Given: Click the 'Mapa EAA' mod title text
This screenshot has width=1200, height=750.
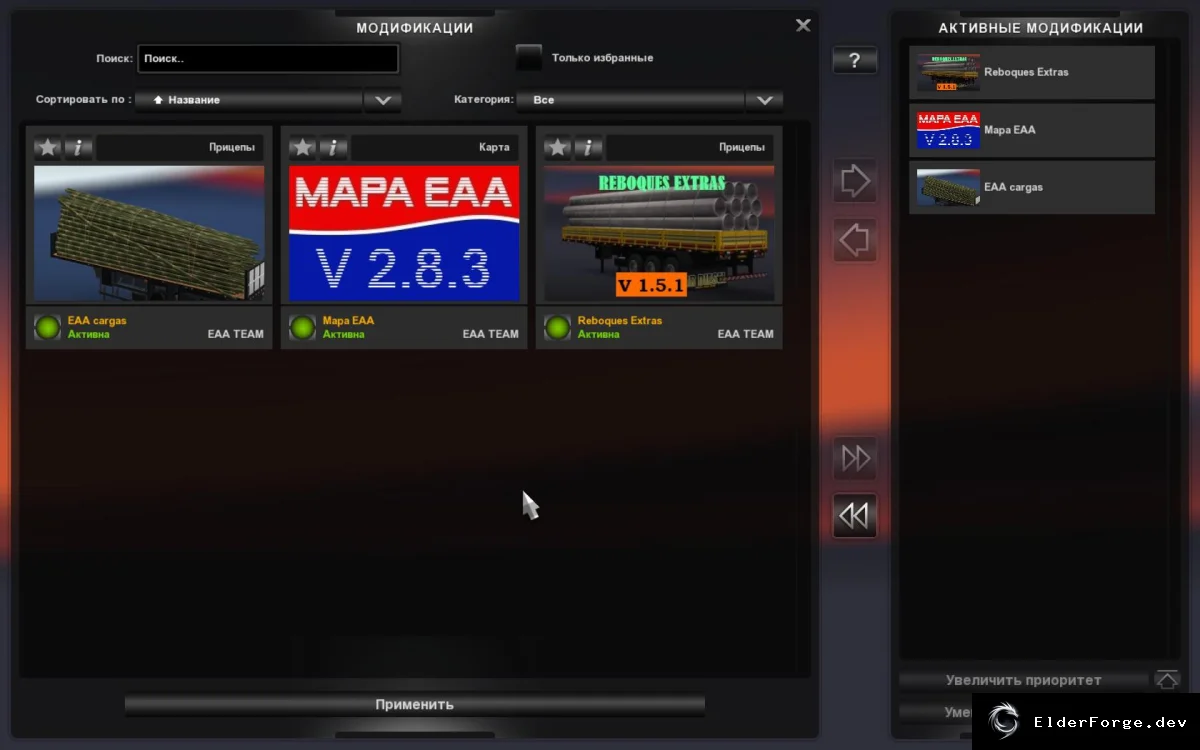Looking at the screenshot, I should tap(348, 321).
